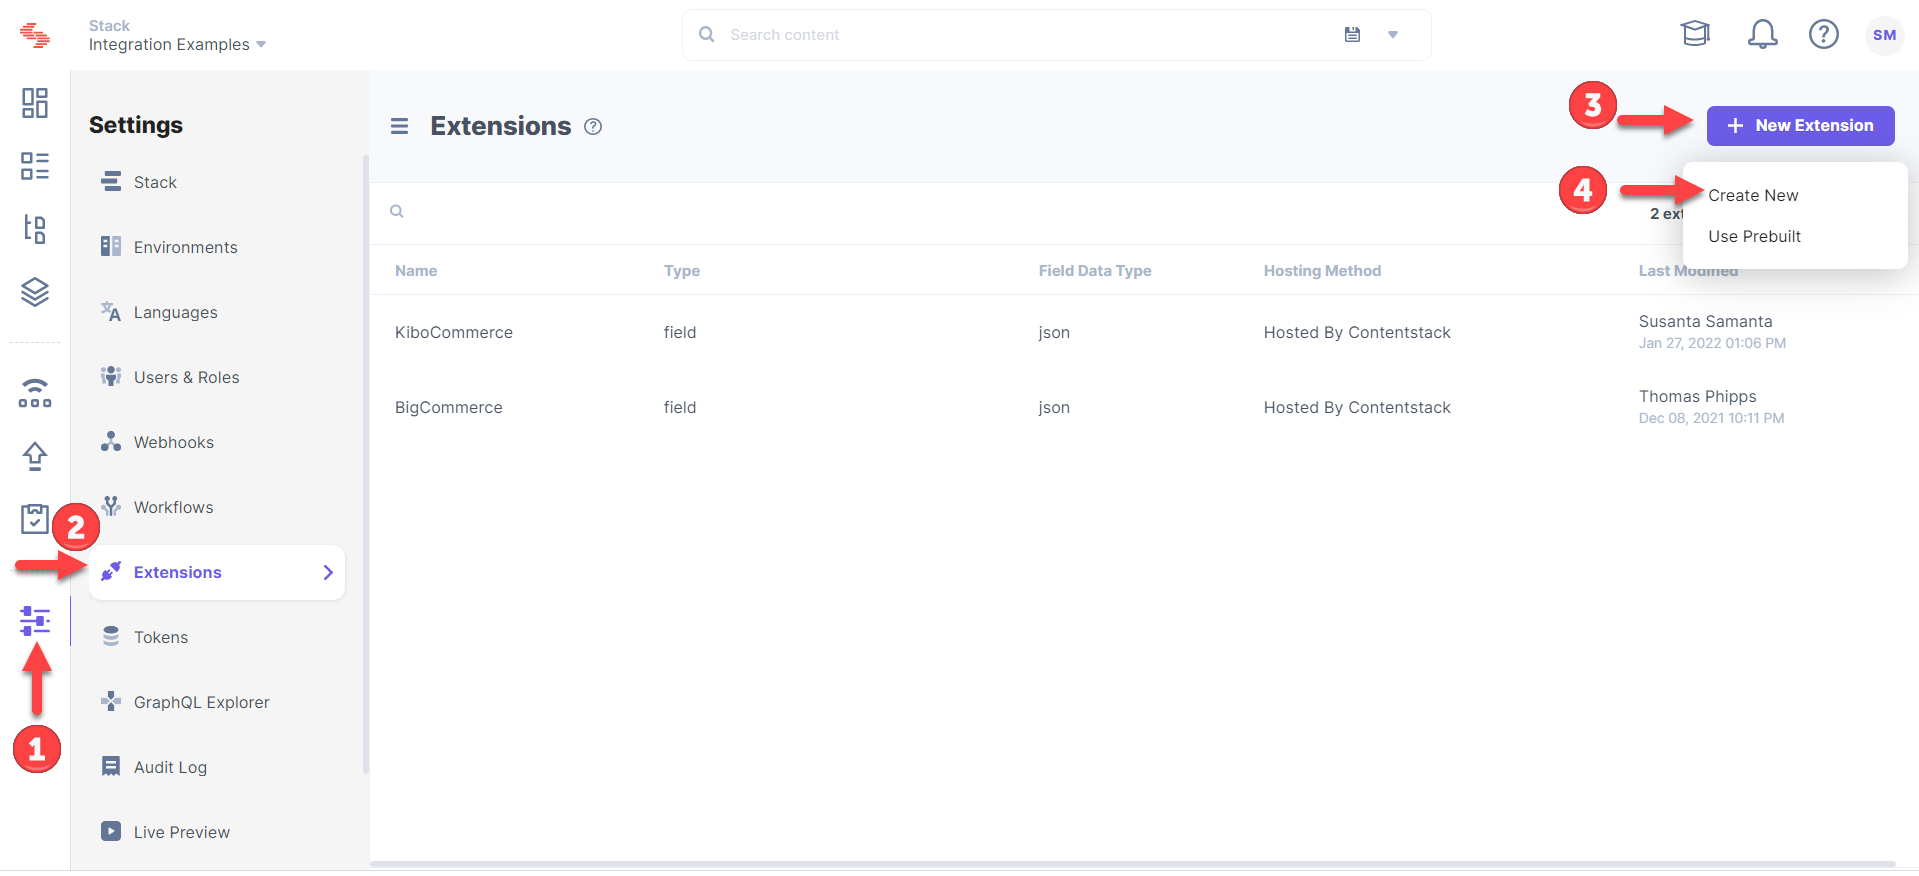Open the Dashboard icon in left rail
This screenshot has height=876, width=1919.
pos(35,103)
